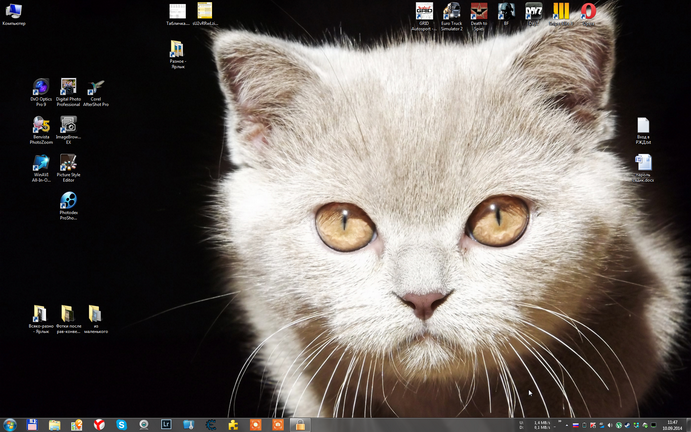691x432 pixels.
Task: Select the DayZ game shortcut
Action: coord(534,14)
